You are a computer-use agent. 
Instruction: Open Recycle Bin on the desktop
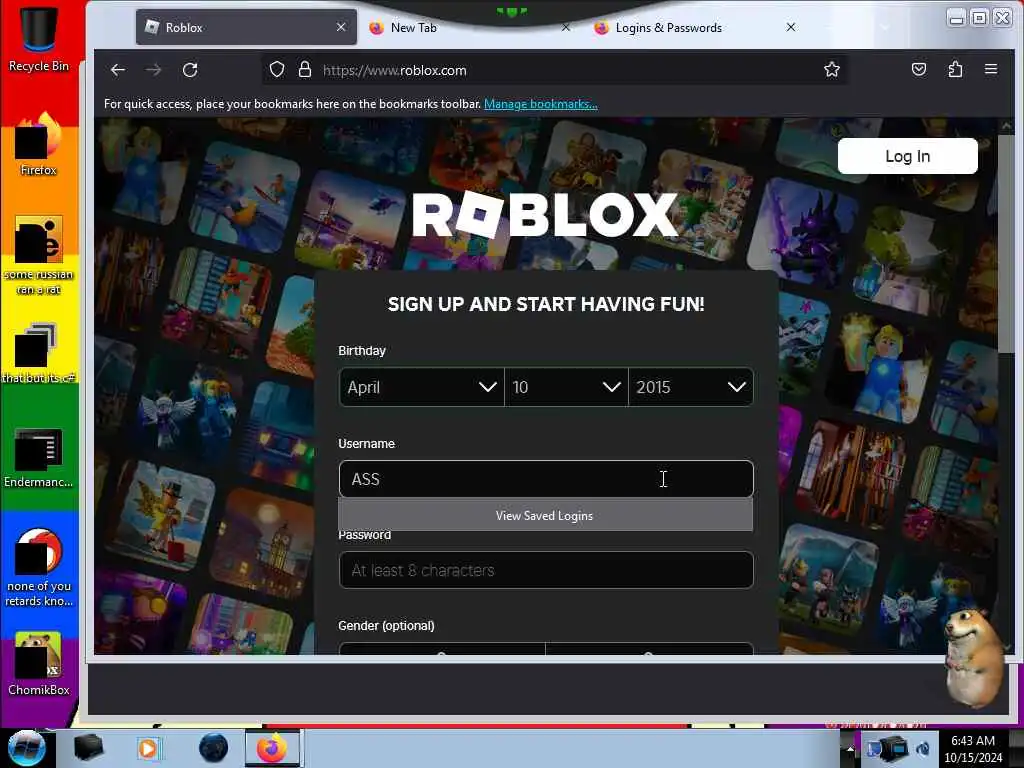point(39,38)
